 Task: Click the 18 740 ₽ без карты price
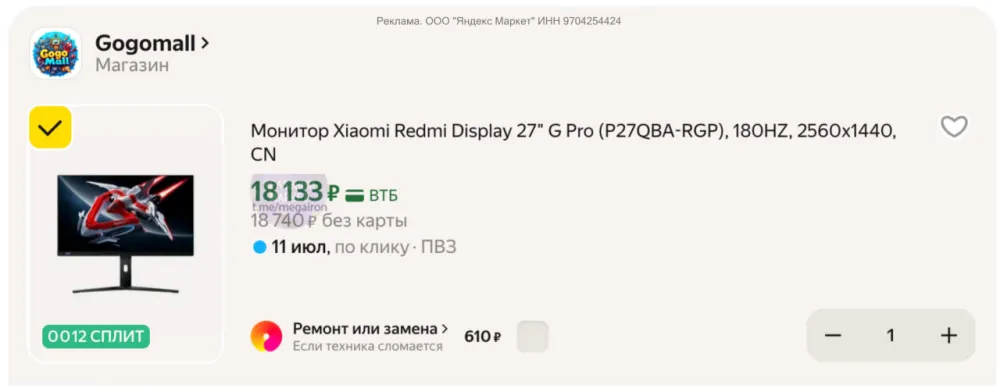click(x=329, y=221)
